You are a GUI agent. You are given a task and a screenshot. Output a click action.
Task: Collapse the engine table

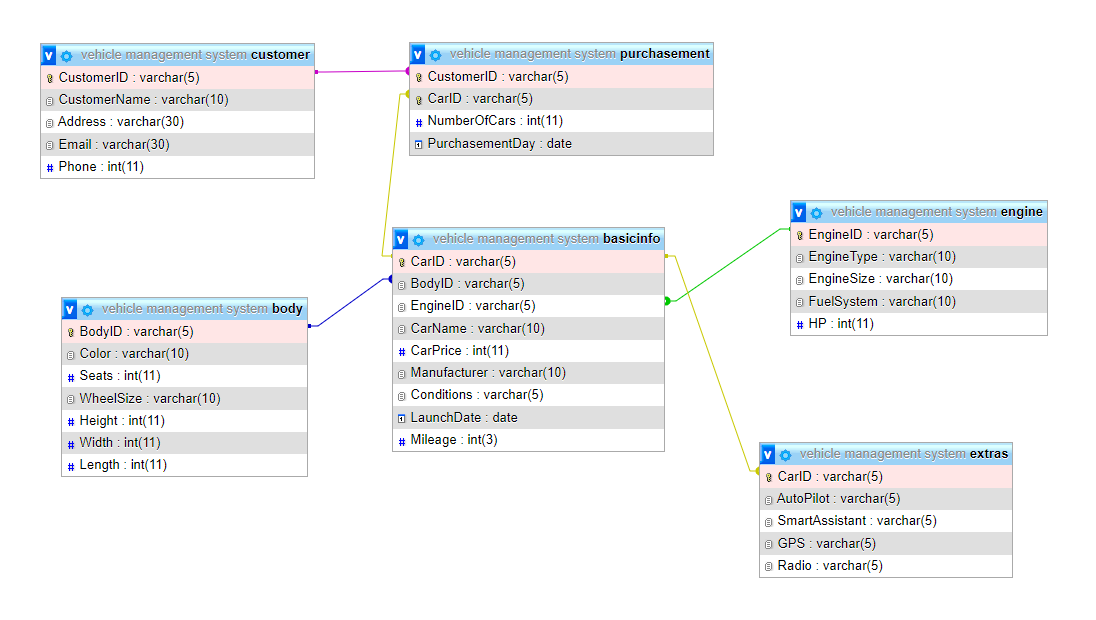797,212
